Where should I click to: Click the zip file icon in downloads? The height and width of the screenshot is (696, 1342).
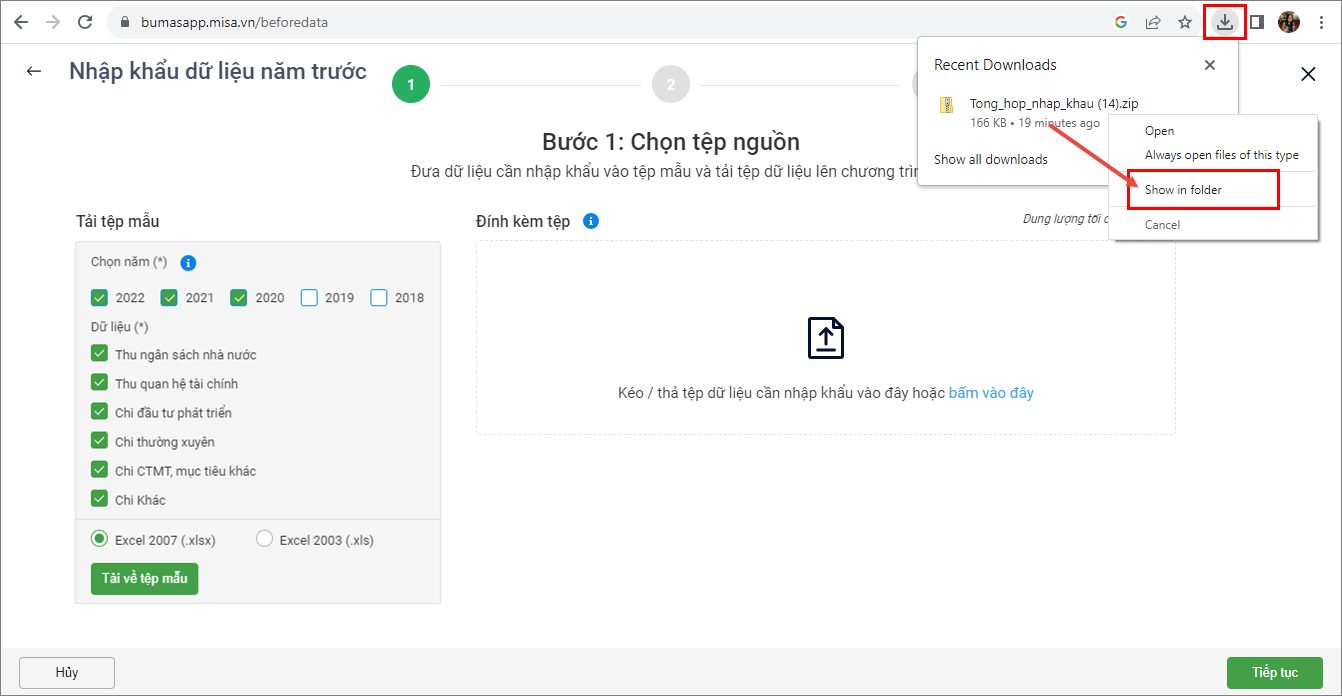946,105
